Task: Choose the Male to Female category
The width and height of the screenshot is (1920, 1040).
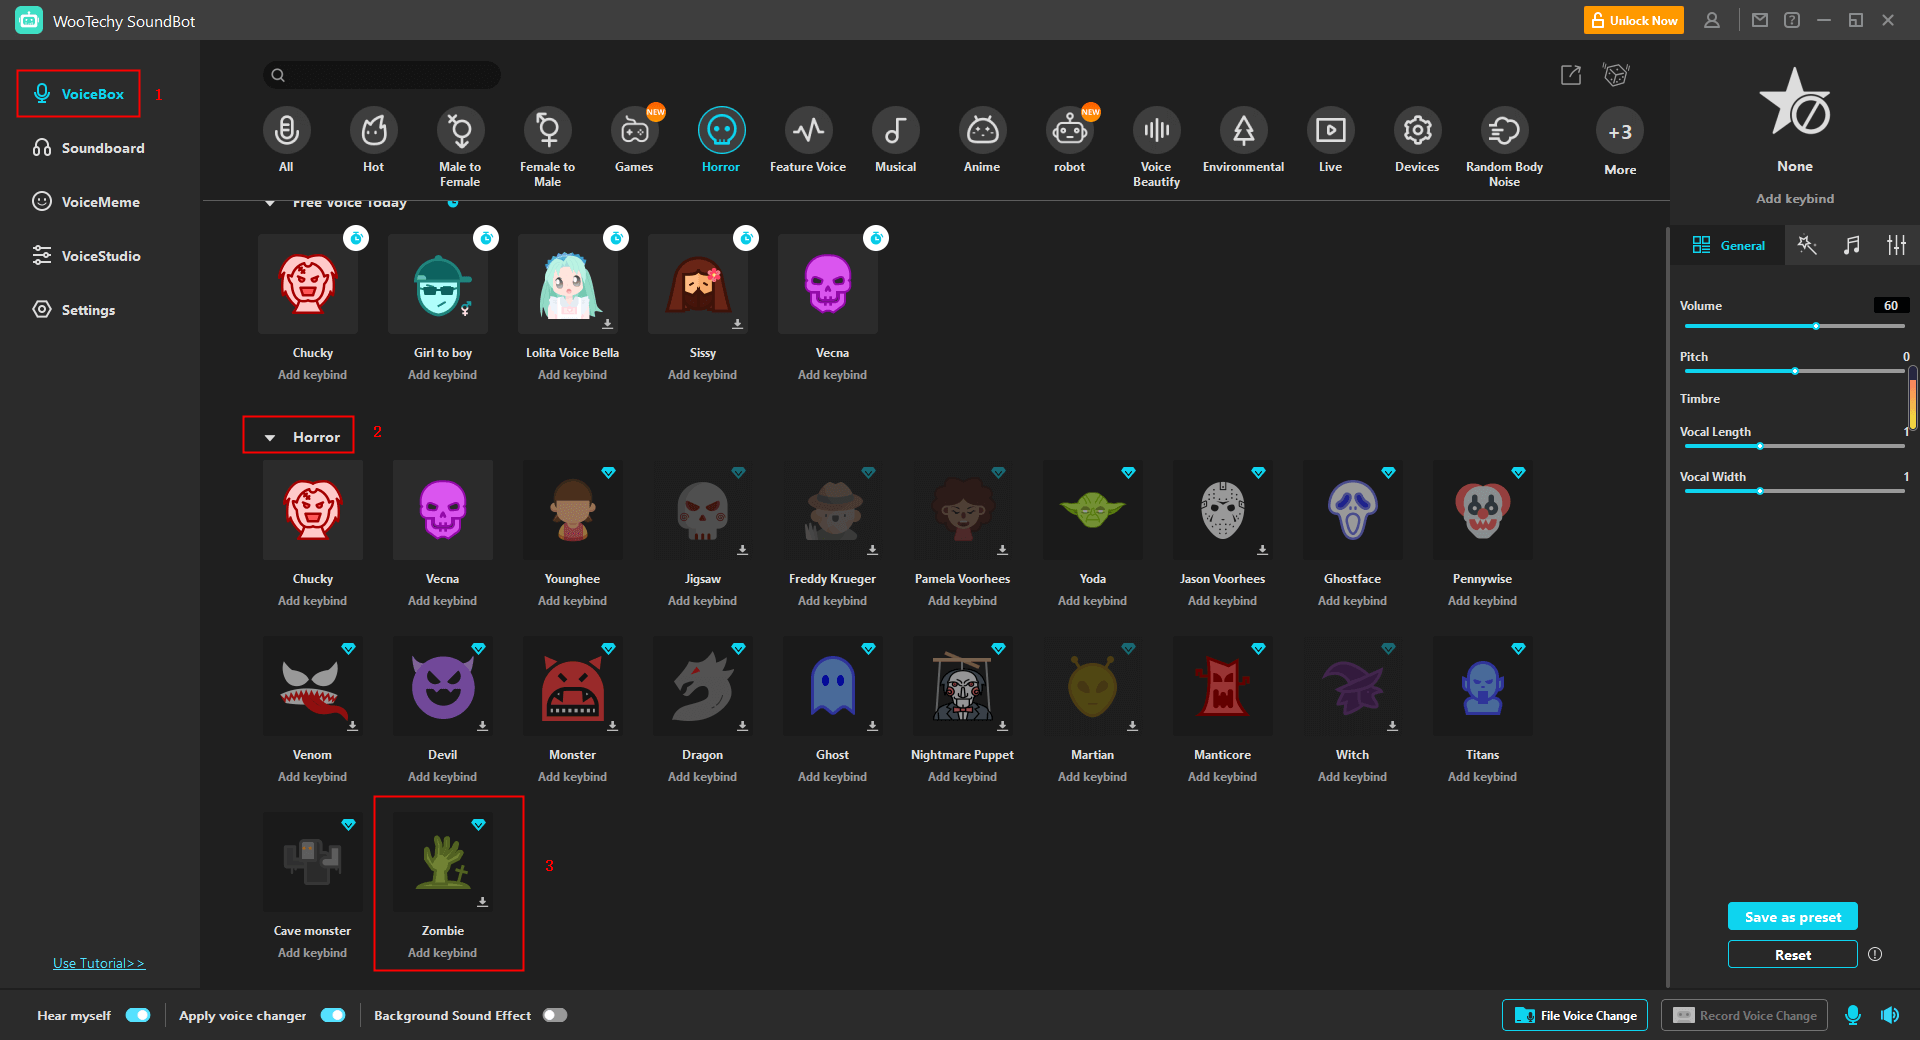Action: [460, 130]
